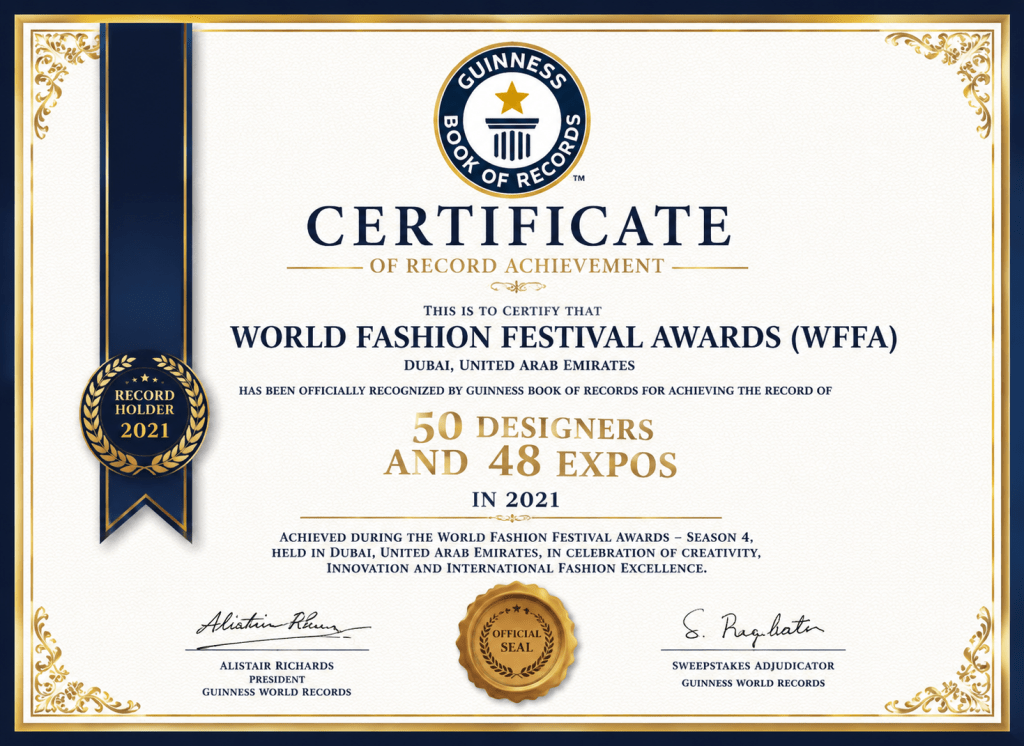This screenshot has width=1024, height=746.
Task: Click the S. Raghavan adjudicator signature
Action: click(x=752, y=628)
